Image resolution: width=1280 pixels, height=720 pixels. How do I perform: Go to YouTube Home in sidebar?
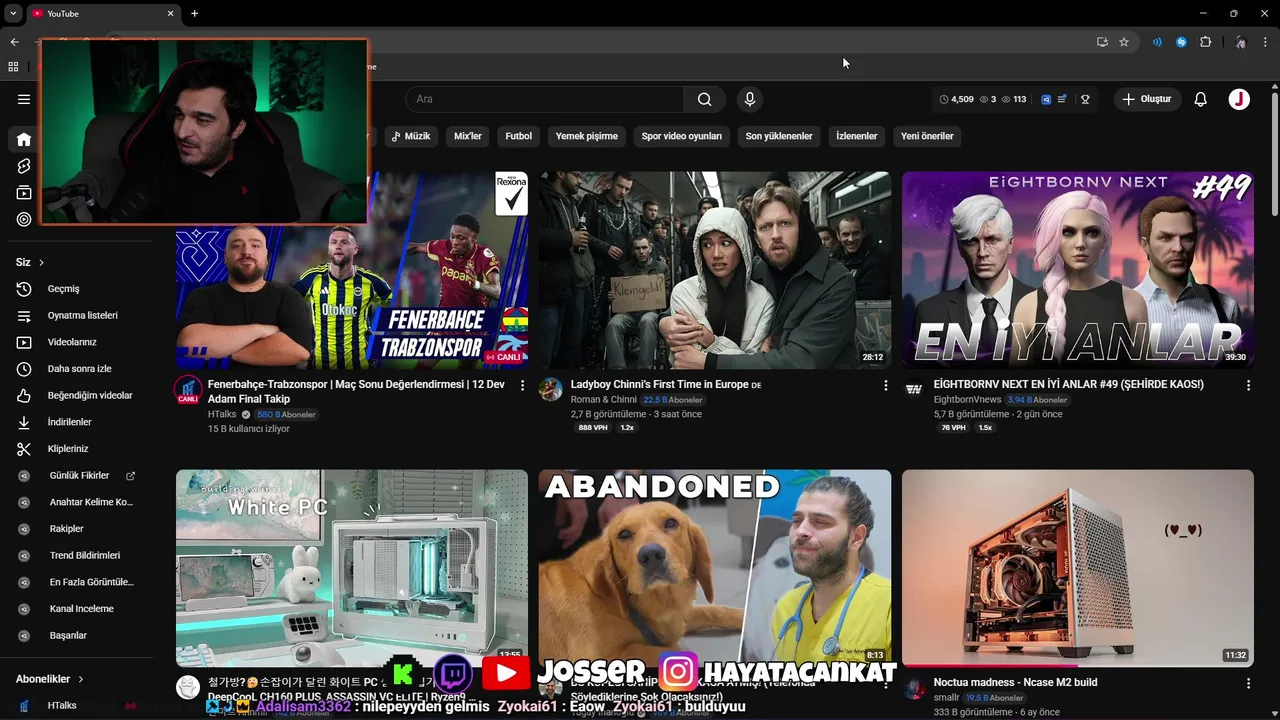tap(24, 139)
